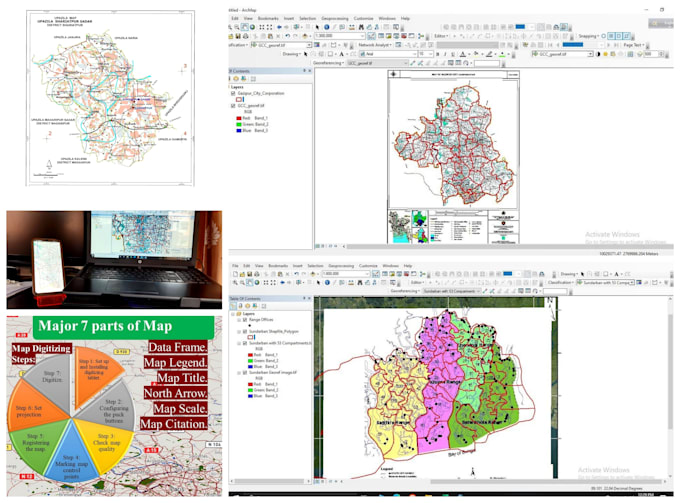Screen dimensions: 680x503
Task: Open Insert in lower ArcMap window
Action: coord(298,266)
